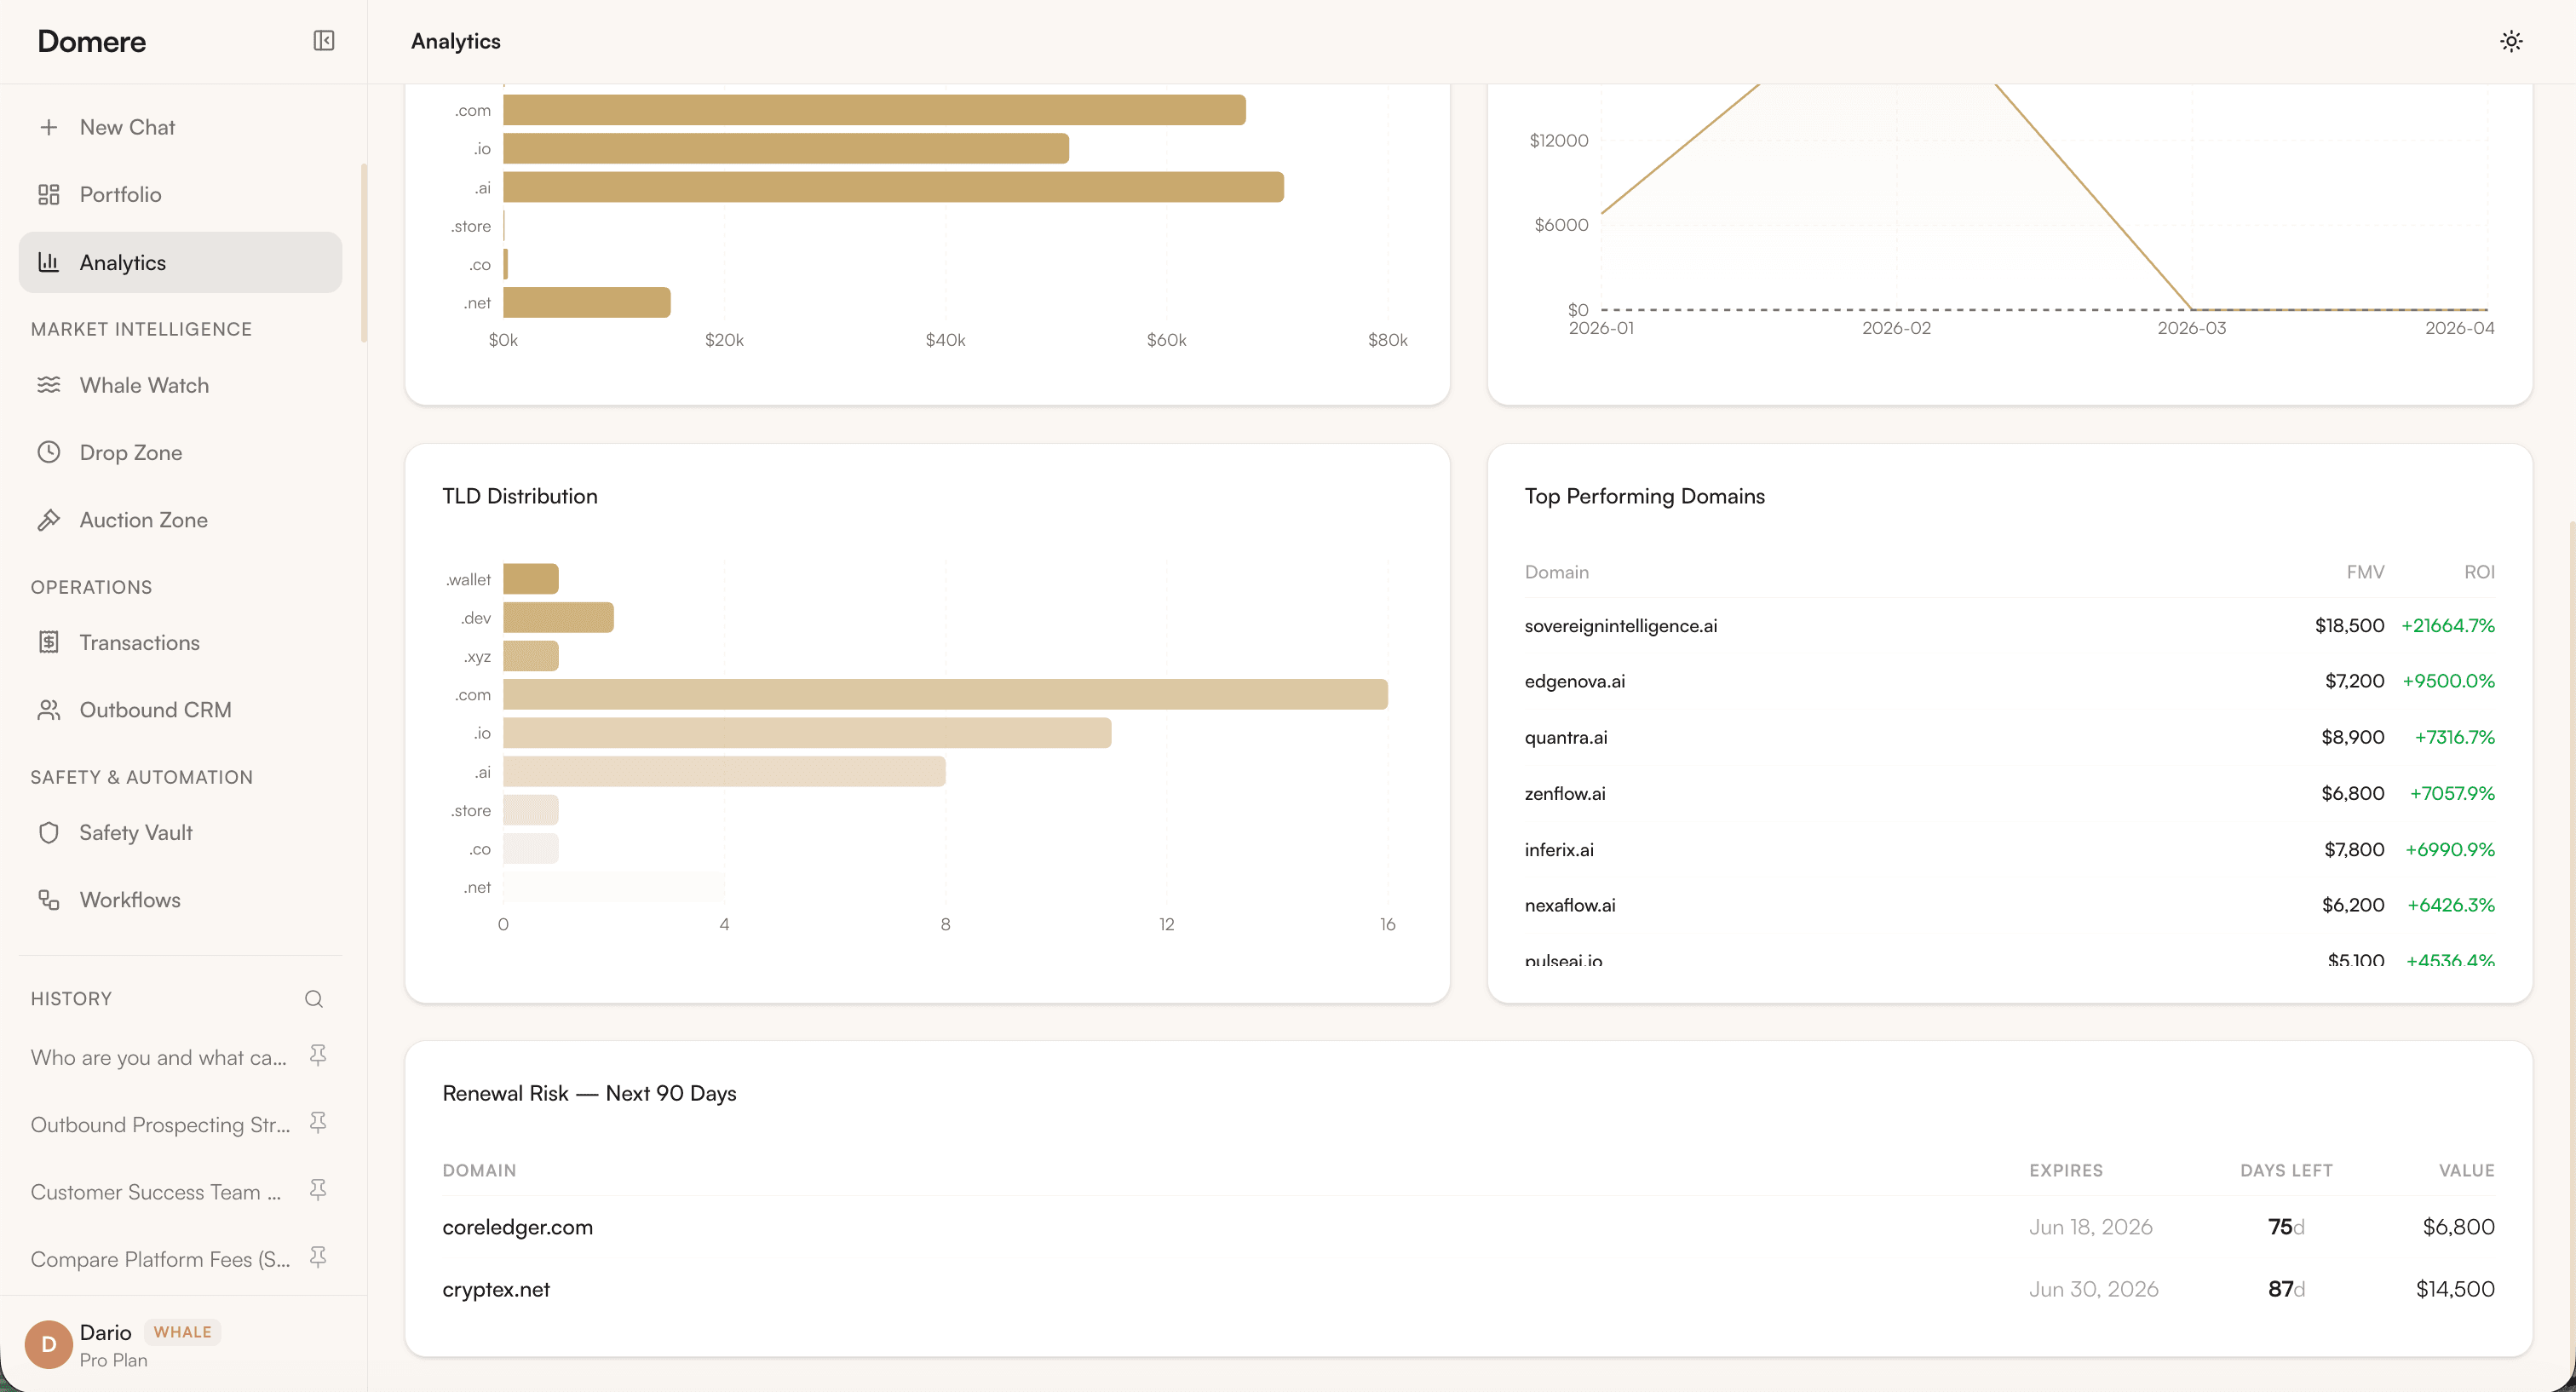Switch color theme with the sun icon
Image resolution: width=2576 pixels, height=1392 pixels.
pos(2511,41)
